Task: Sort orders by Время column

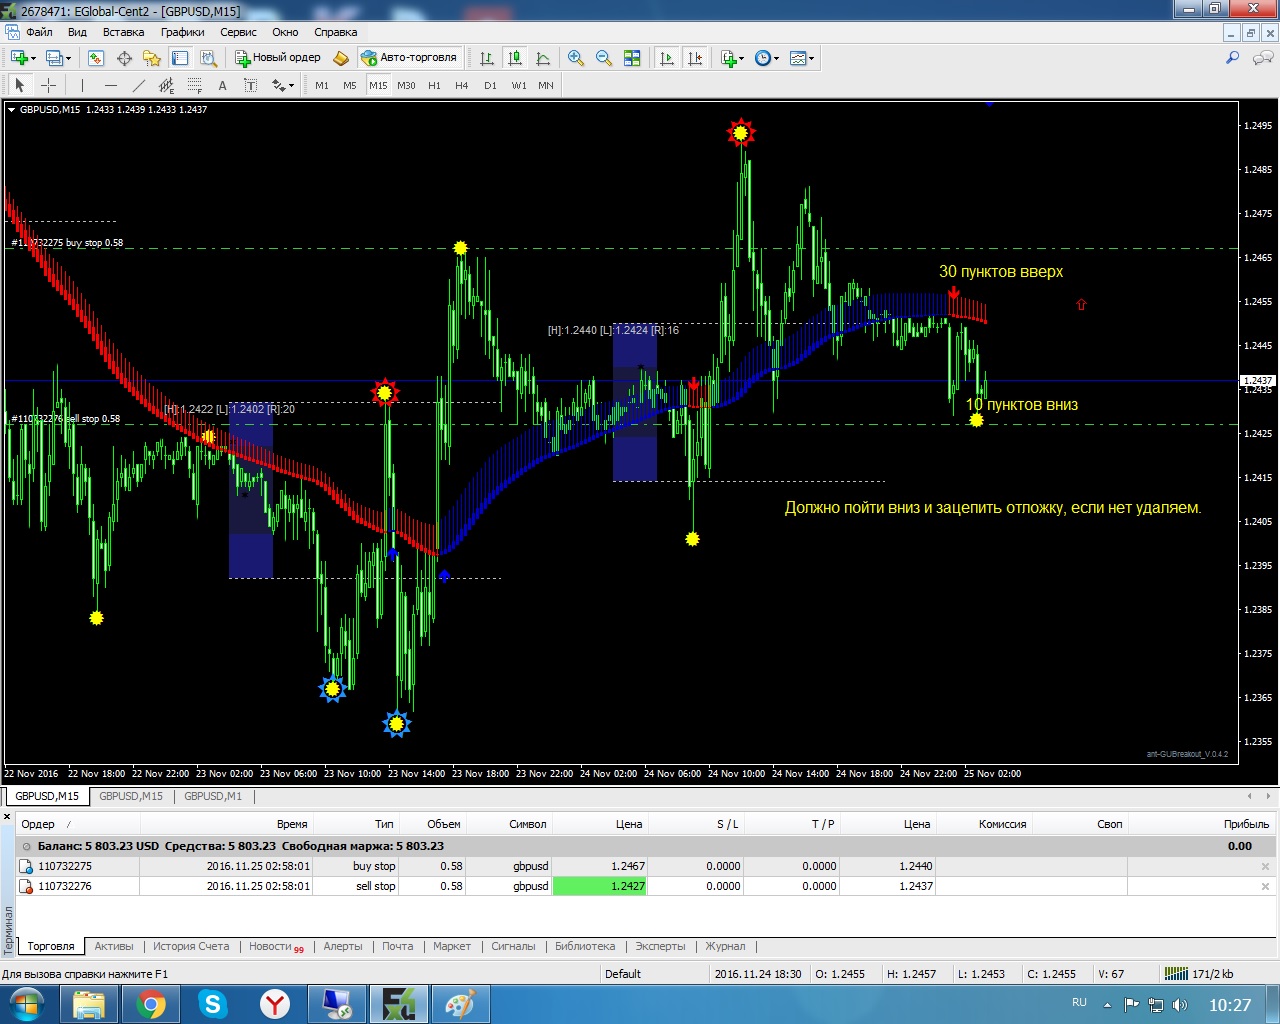Action: coord(226,824)
